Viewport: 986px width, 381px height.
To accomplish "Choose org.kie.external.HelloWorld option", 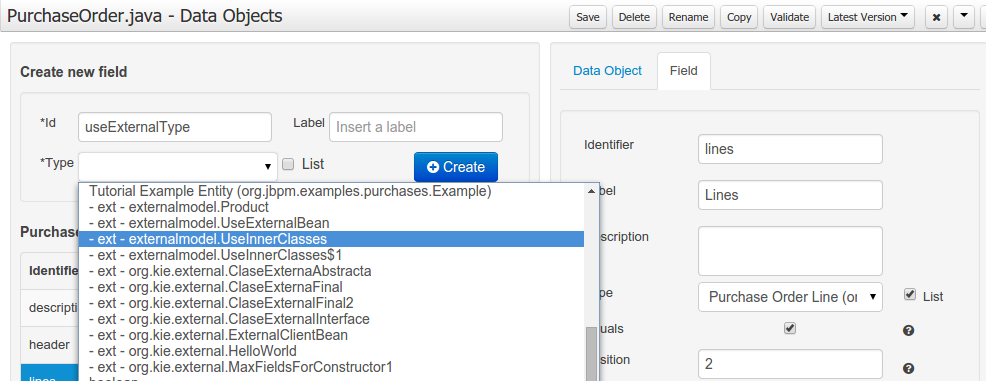I will pyautogui.click(x=331, y=351).
